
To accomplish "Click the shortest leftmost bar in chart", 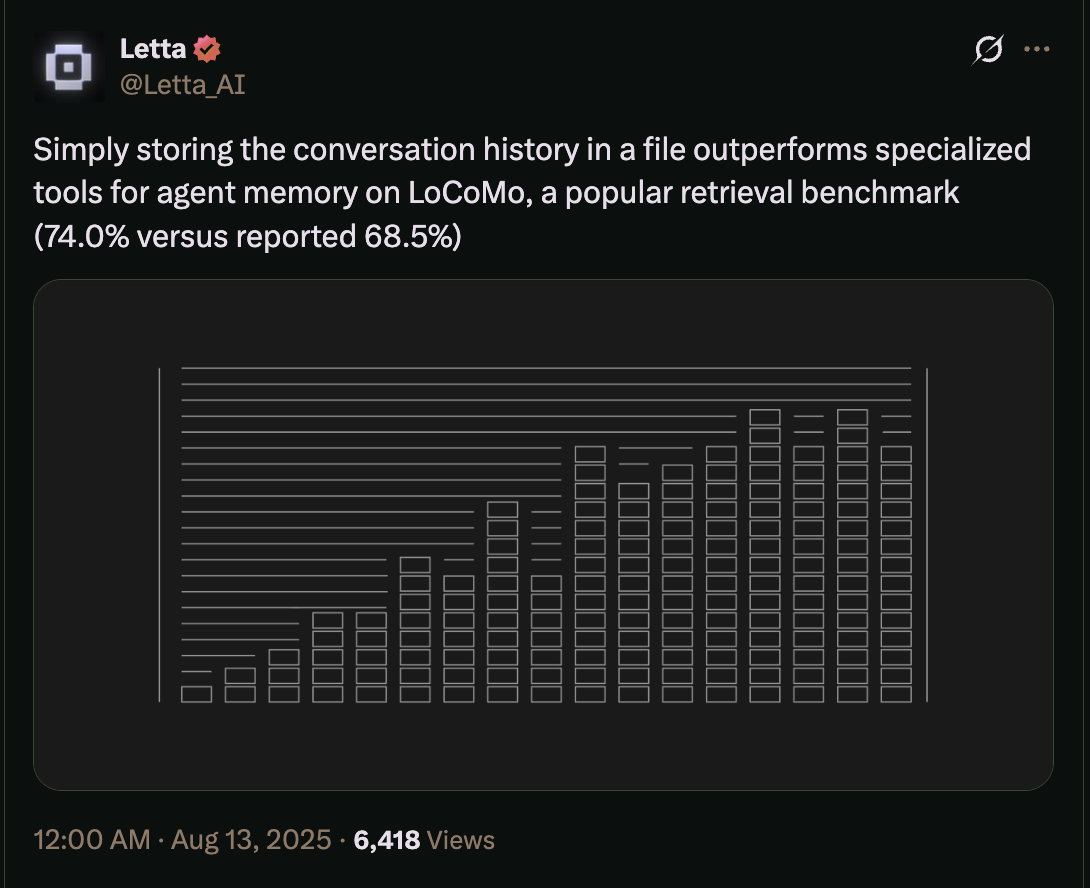I will (196, 694).
